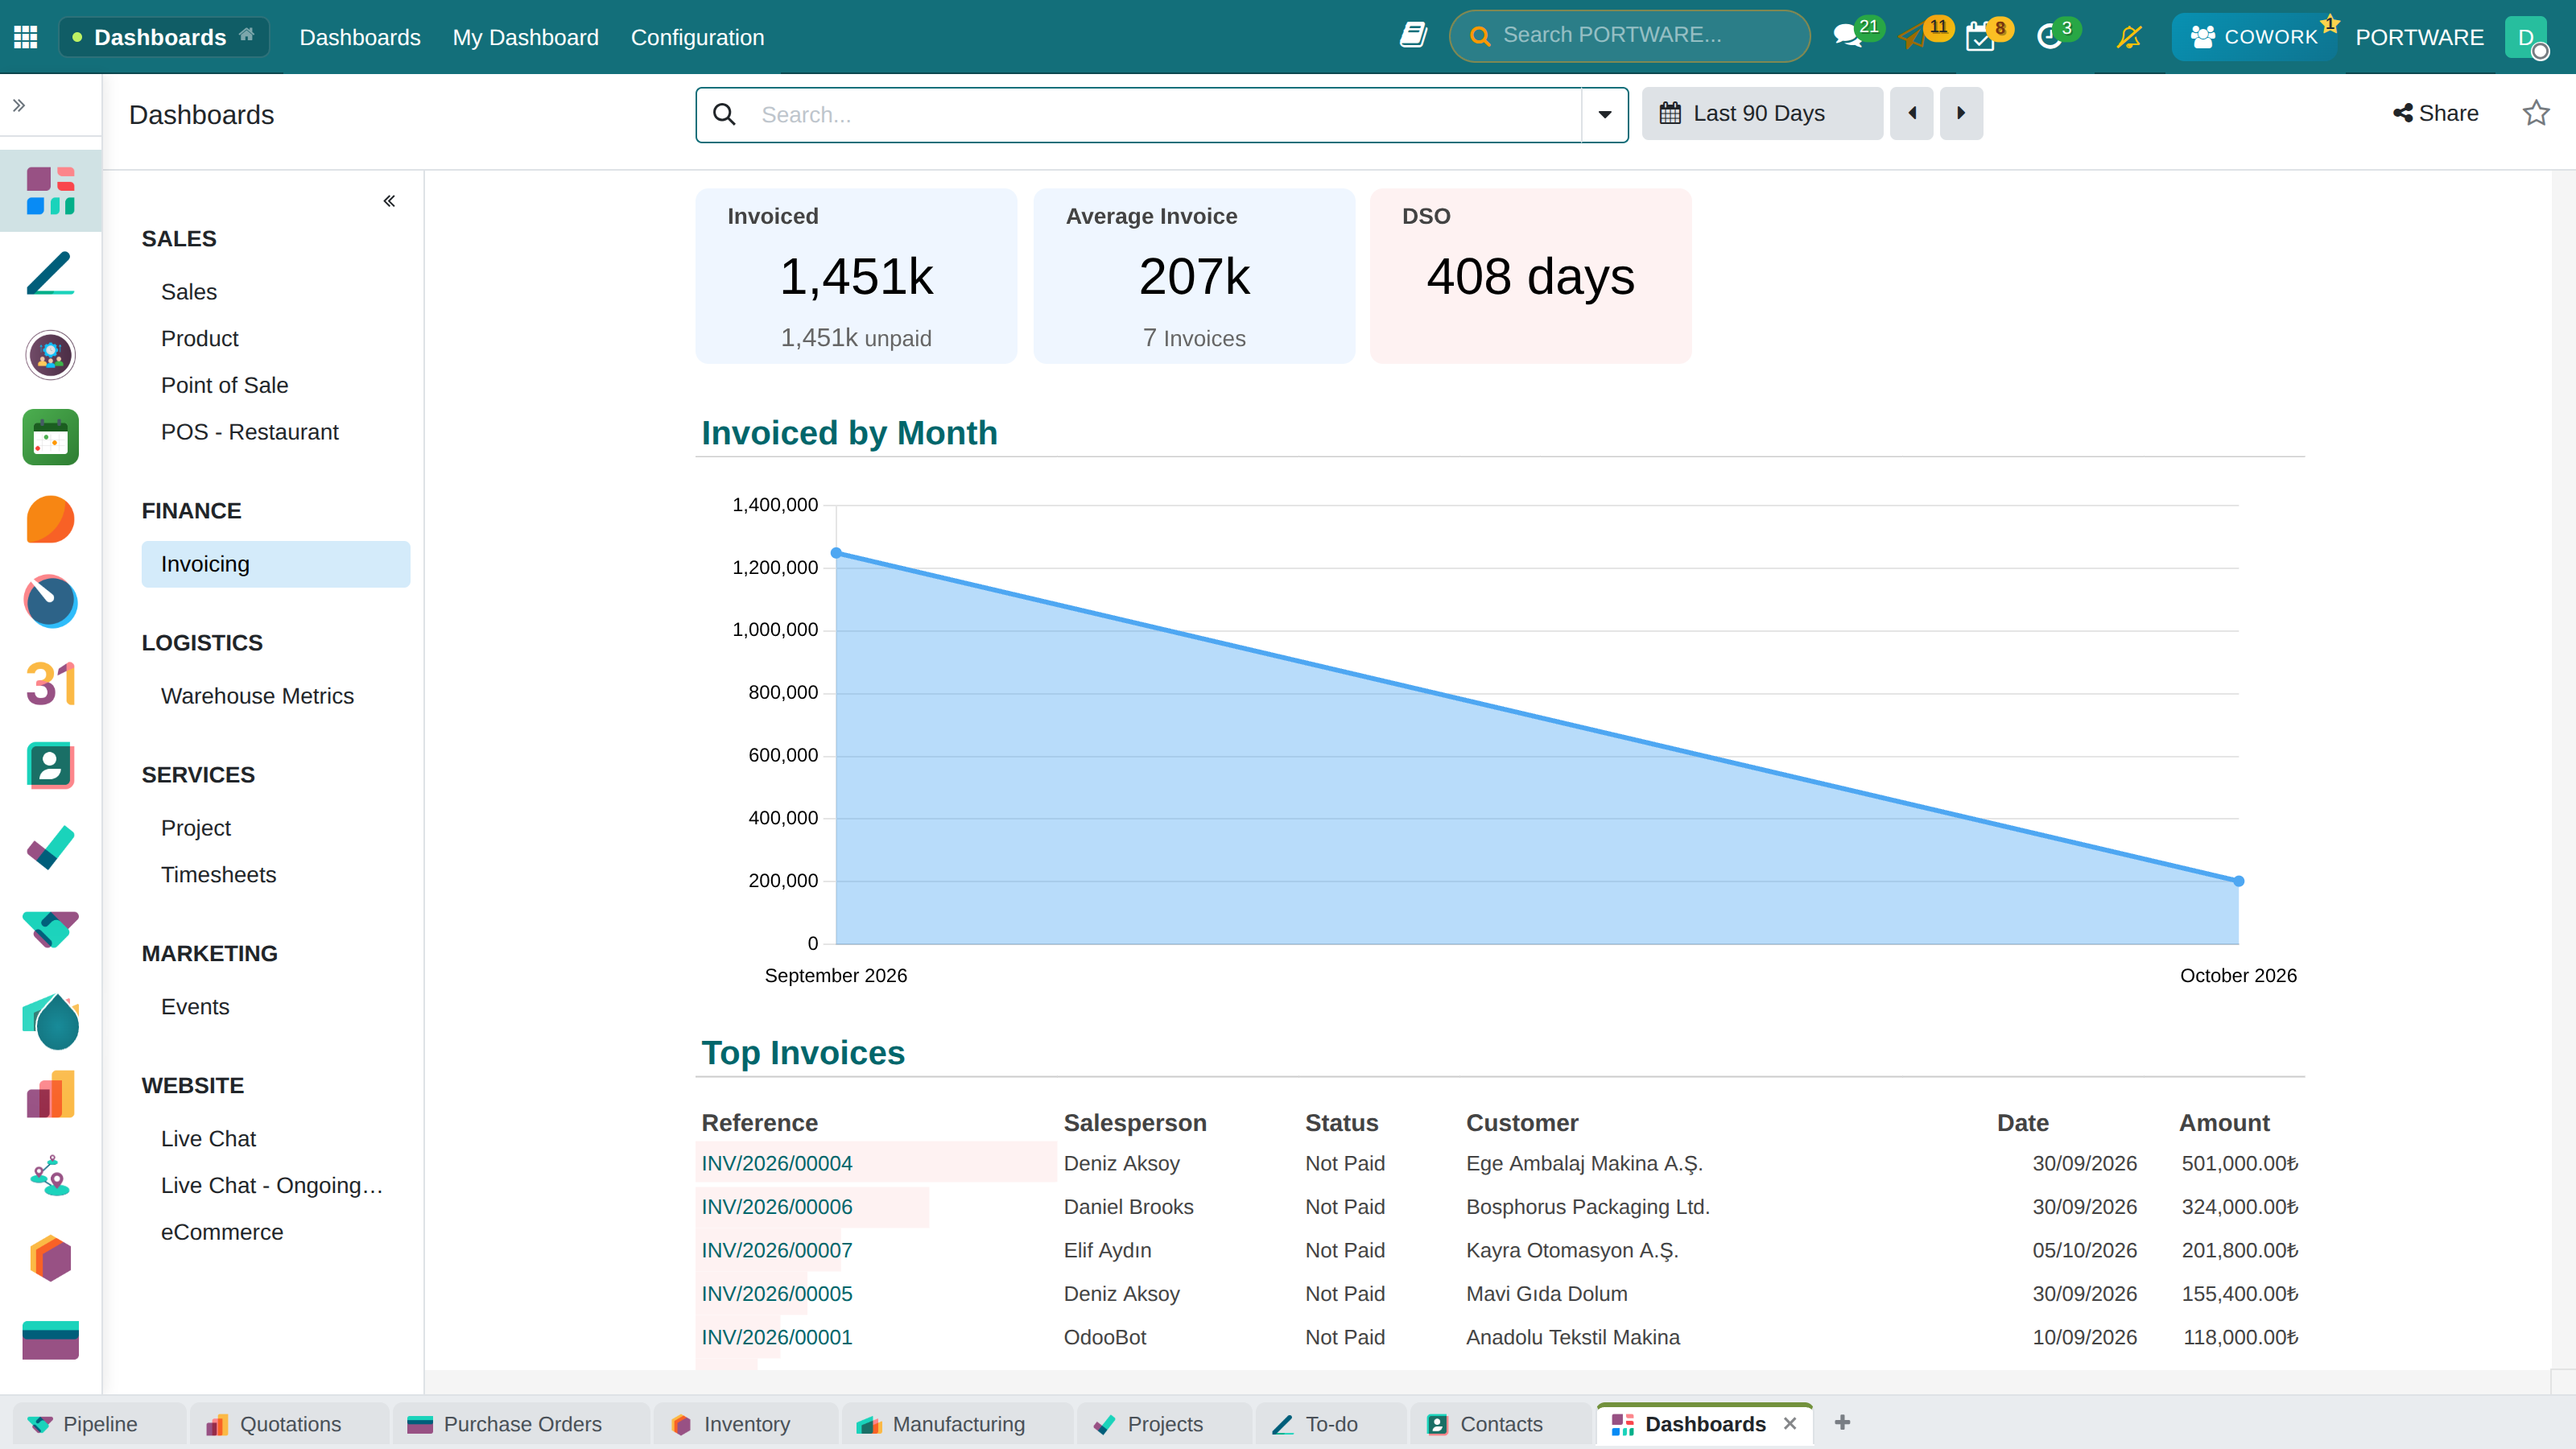This screenshot has height=1449, width=2576.
Task: Switch to the Contacts tab
Action: click(x=1500, y=1424)
